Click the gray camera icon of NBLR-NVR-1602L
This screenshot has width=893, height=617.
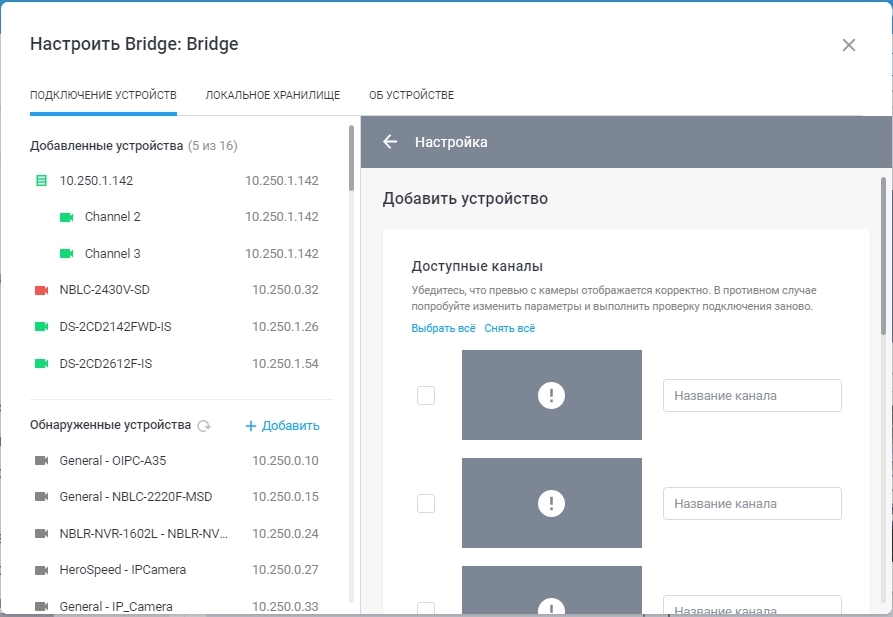pyautogui.click(x=42, y=533)
